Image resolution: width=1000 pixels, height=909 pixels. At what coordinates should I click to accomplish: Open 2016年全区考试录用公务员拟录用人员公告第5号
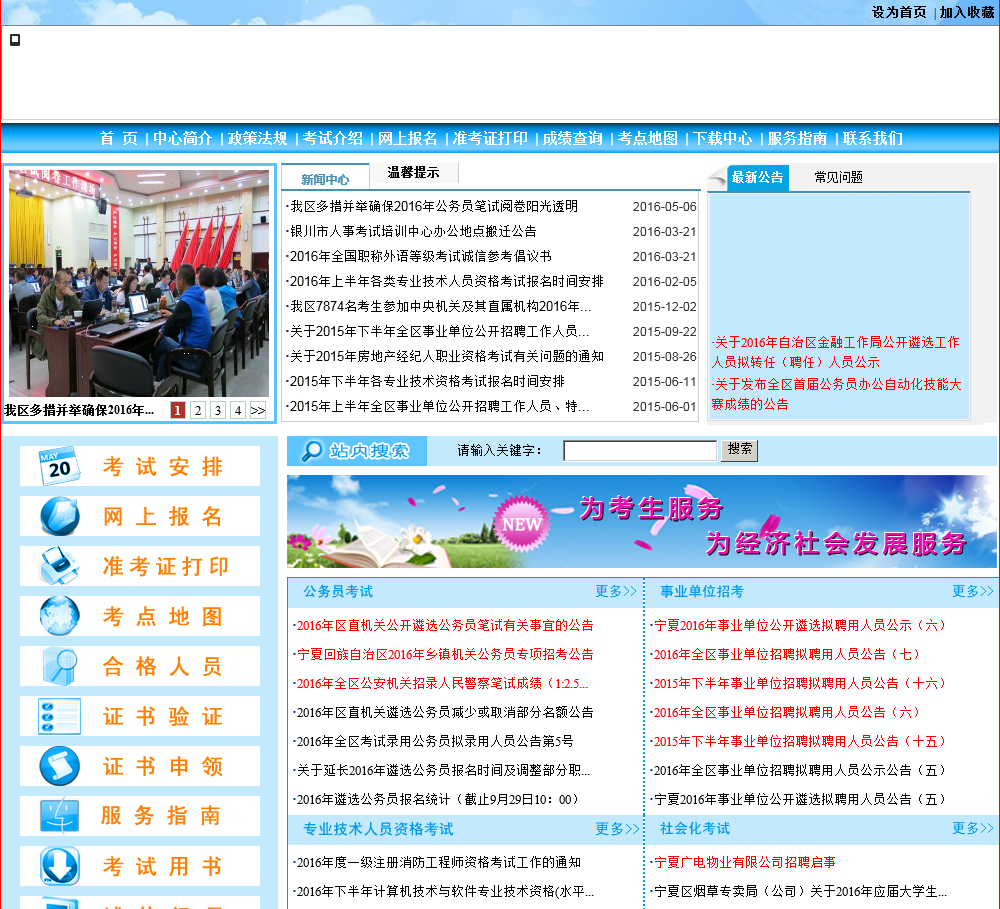tap(435, 741)
